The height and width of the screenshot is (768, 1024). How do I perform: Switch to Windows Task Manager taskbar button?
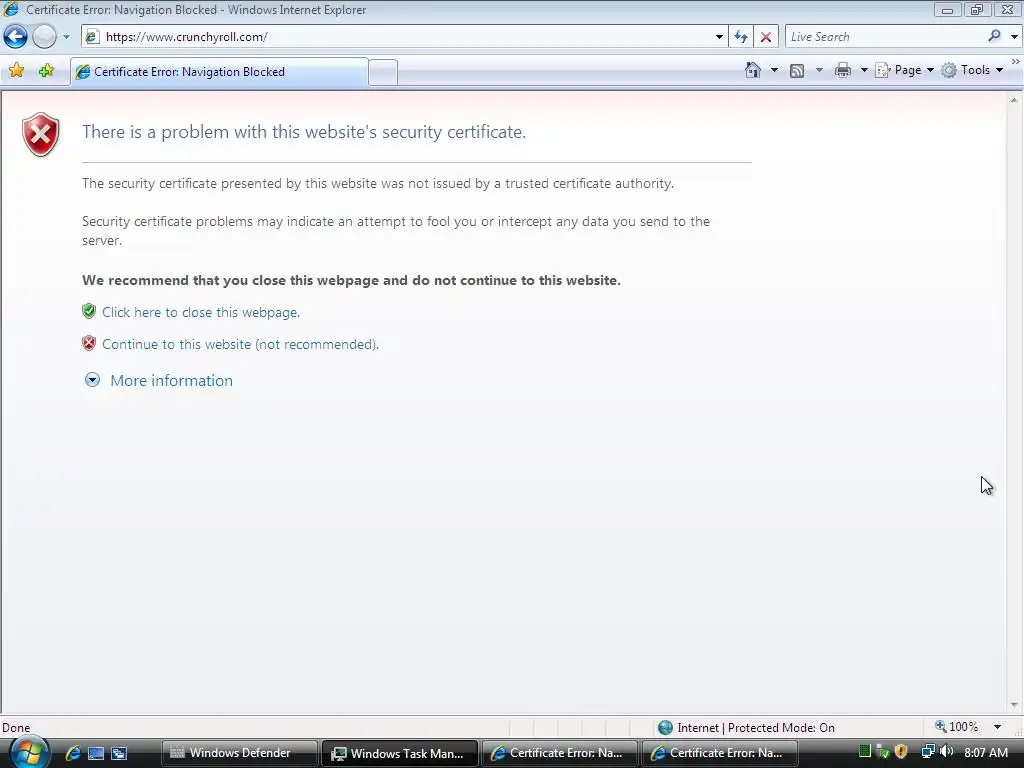point(400,753)
